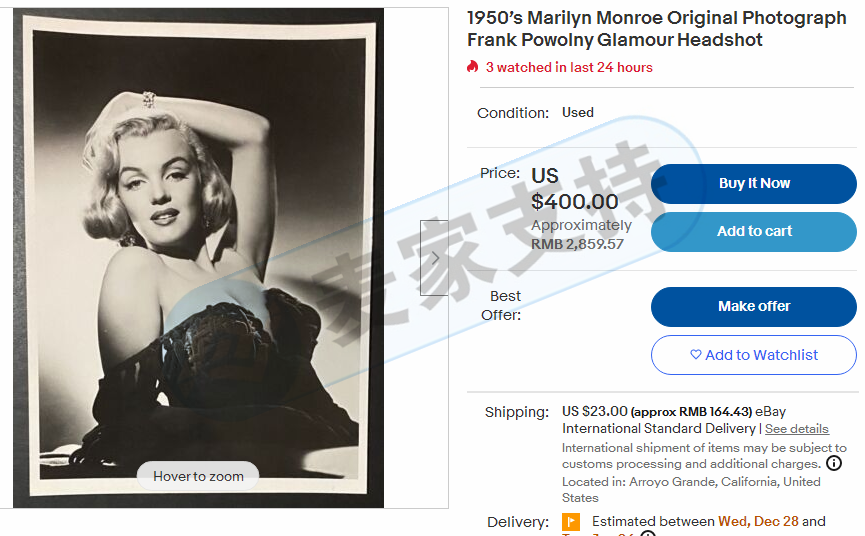Add the photograph to cart

click(x=754, y=232)
